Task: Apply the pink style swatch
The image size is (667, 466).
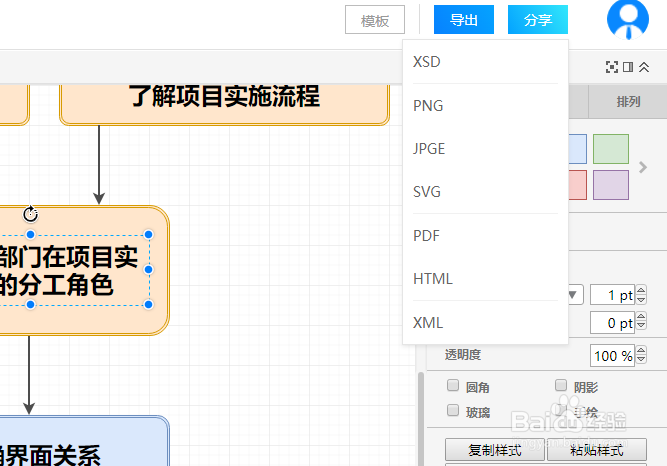Action: pos(578,185)
